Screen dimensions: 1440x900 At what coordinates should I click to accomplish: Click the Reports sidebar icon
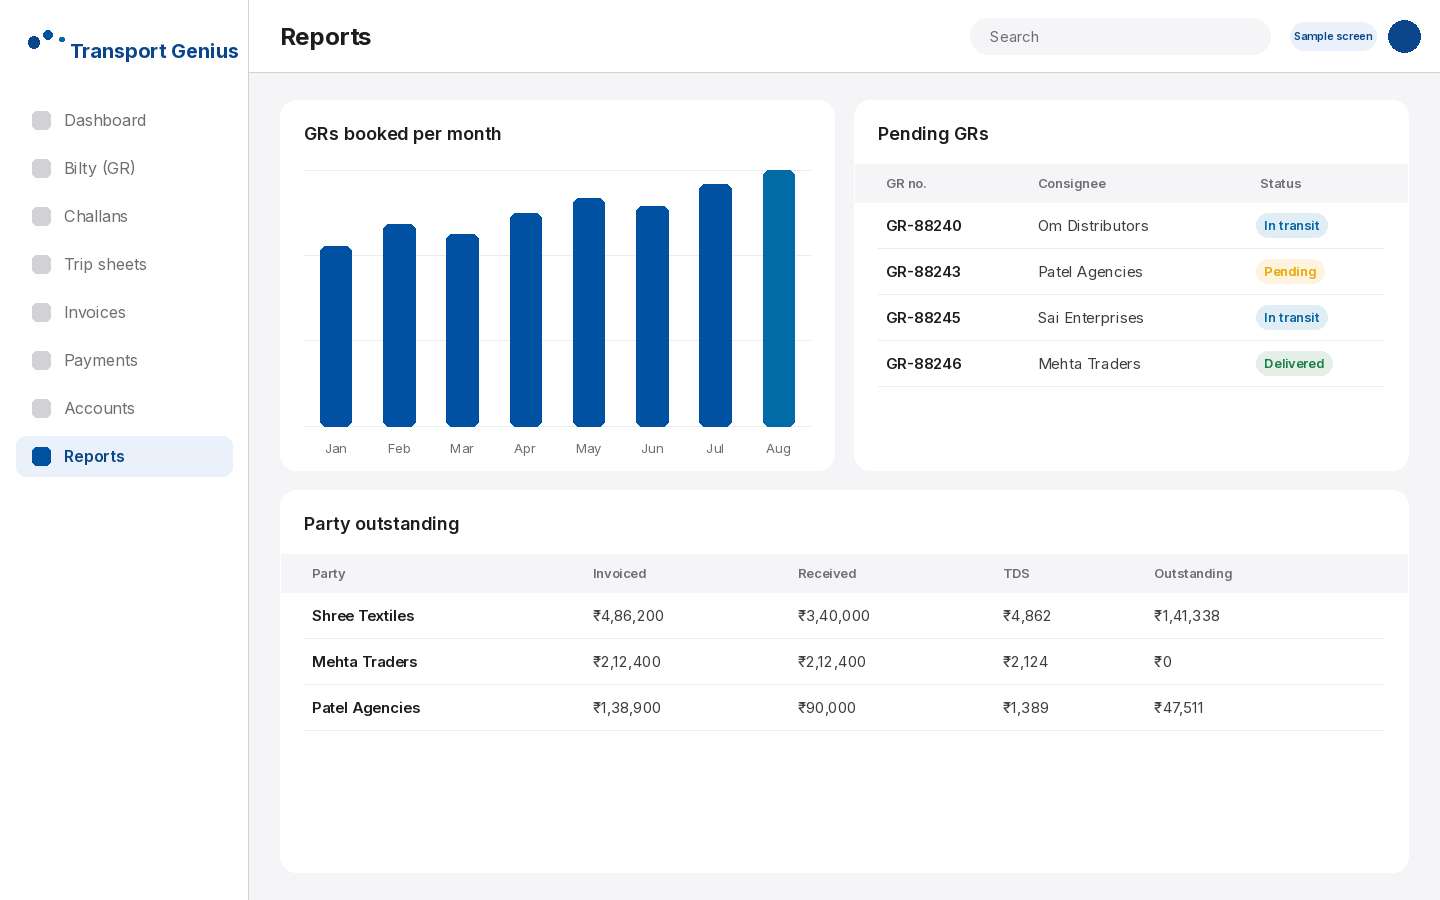point(41,456)
